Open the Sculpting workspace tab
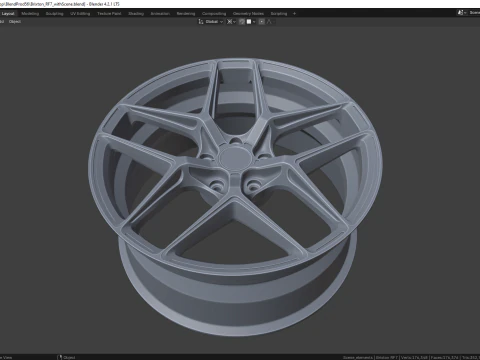Viewport: 480px width, 360px height. (54, 14)
